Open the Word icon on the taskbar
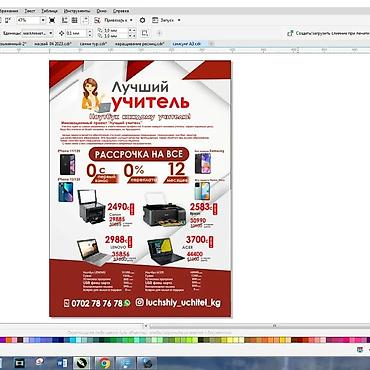Image resolution: width=370 pixels, height=370 pixels. click(x=62, y=363)
